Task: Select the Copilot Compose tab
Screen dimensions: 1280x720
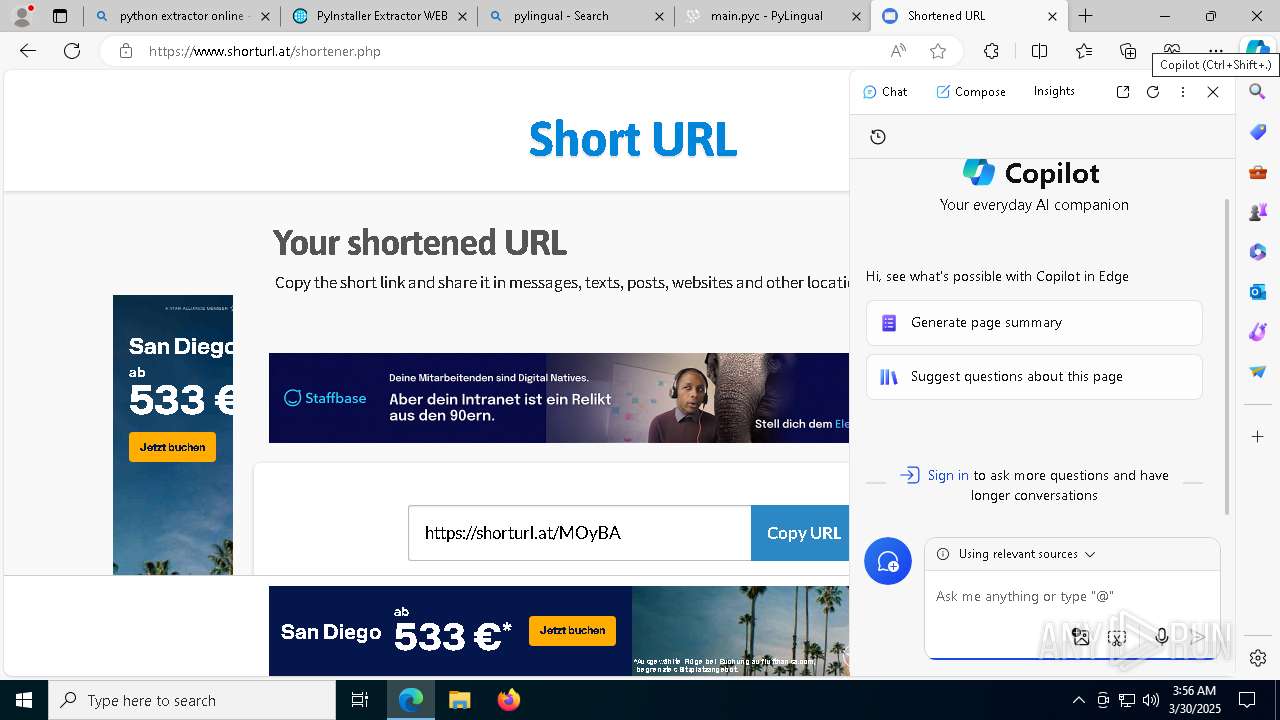Action: coord(971,91)
